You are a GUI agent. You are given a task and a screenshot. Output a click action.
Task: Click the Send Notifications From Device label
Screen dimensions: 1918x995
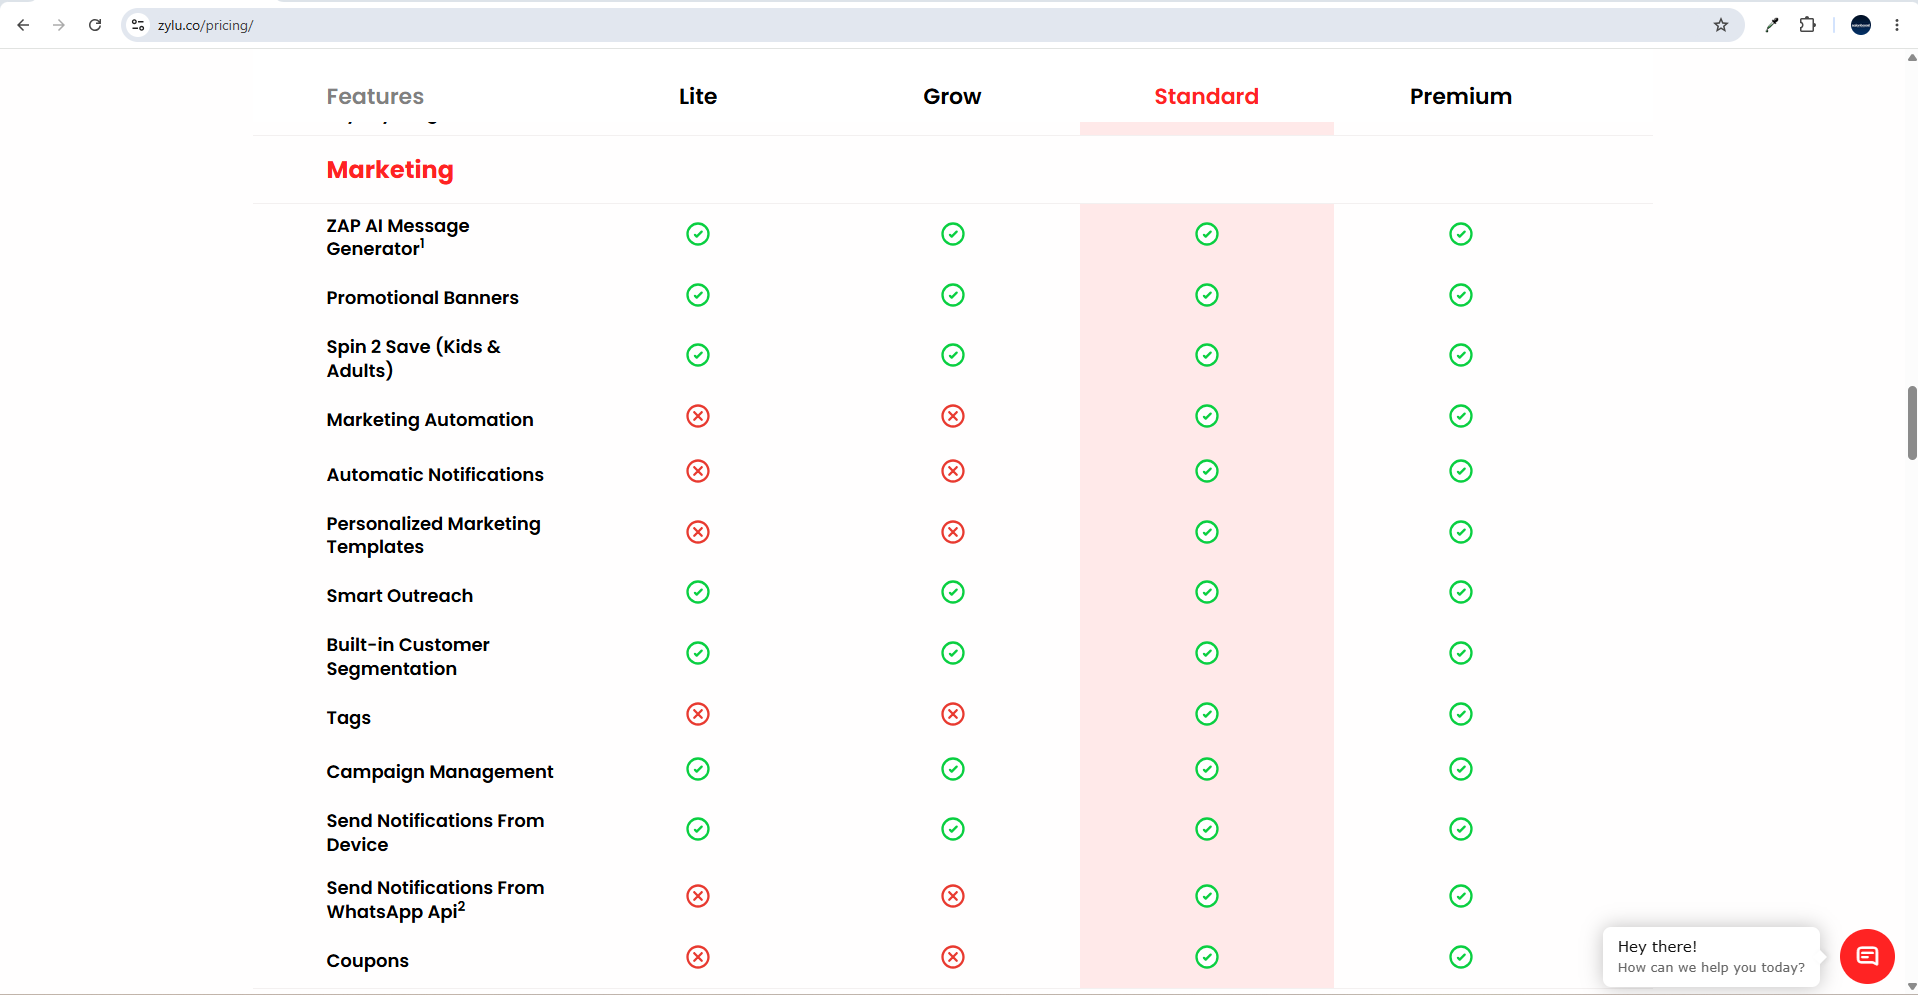point(435,832)
